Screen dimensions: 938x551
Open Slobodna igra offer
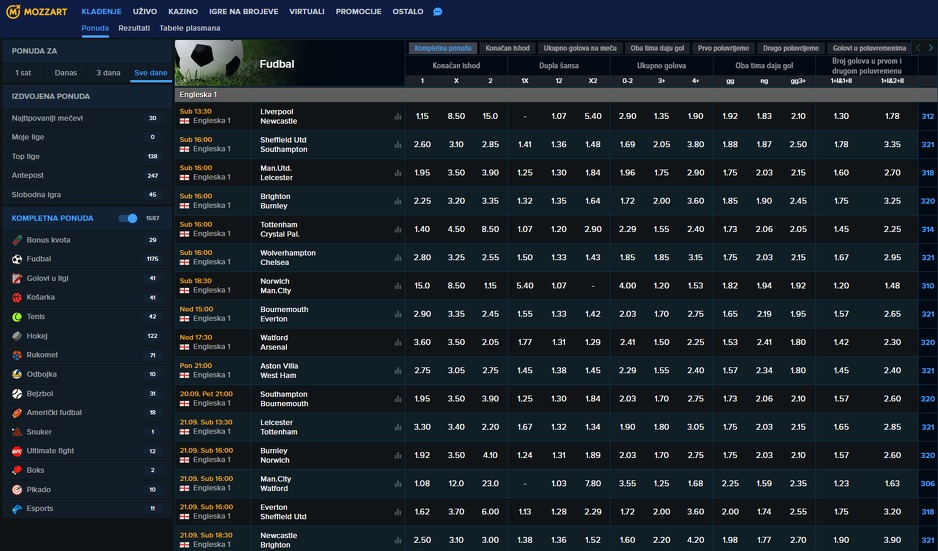(x=87, y=194)
